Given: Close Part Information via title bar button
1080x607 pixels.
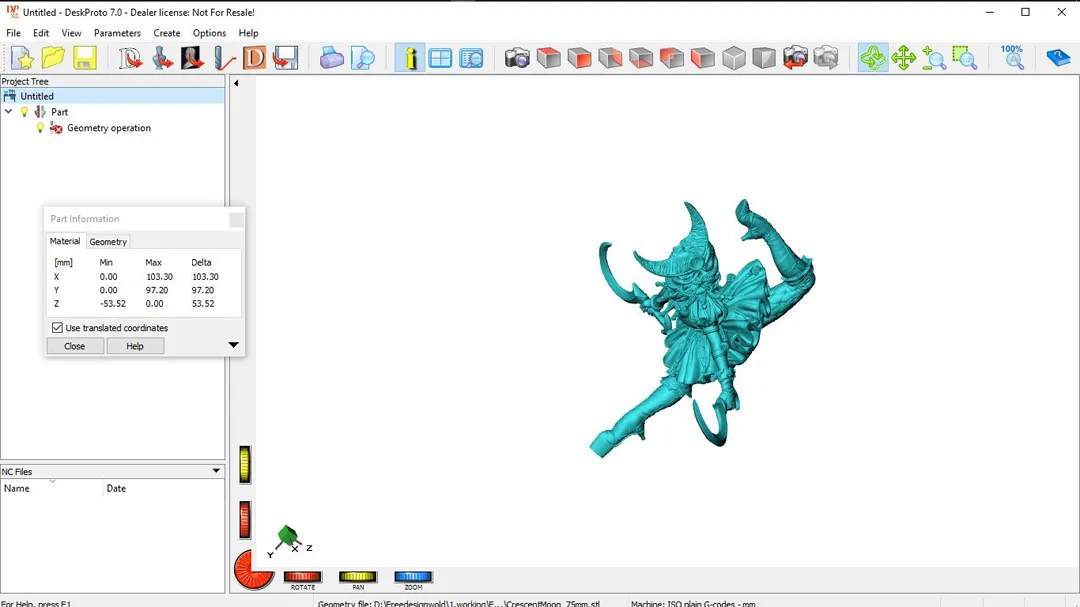Looking at the screenshot, I should point(236,219).
